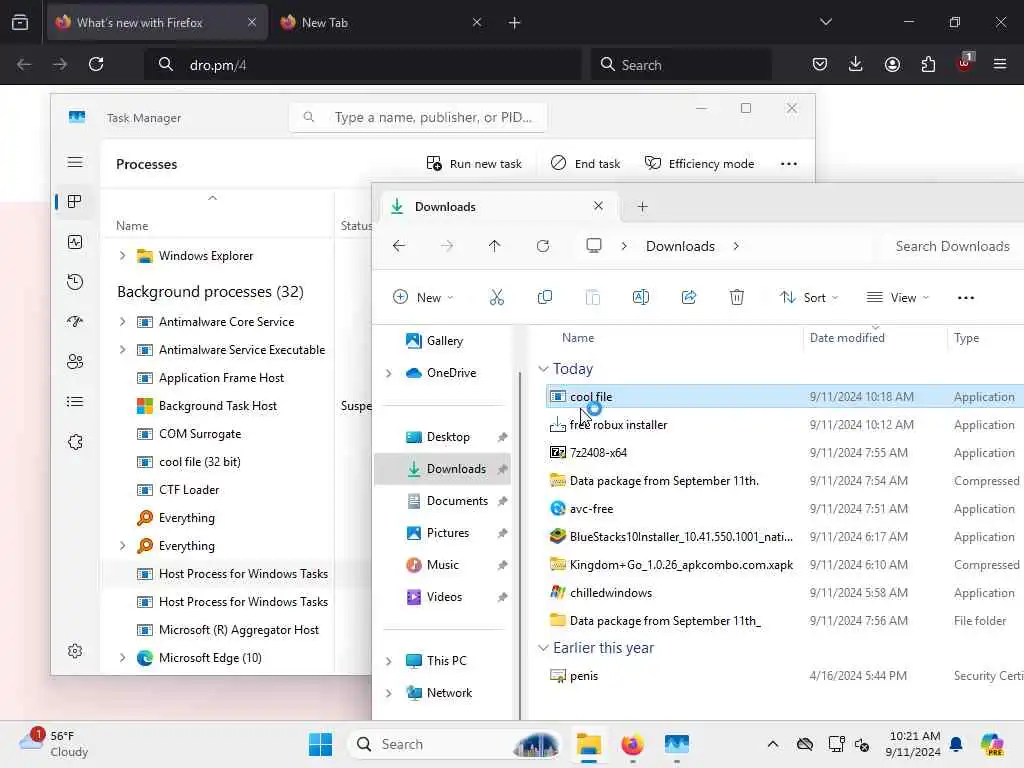Screen dimensions: 1024x768
Task: Open uBlock Origin extension icon
Action: 965,63
